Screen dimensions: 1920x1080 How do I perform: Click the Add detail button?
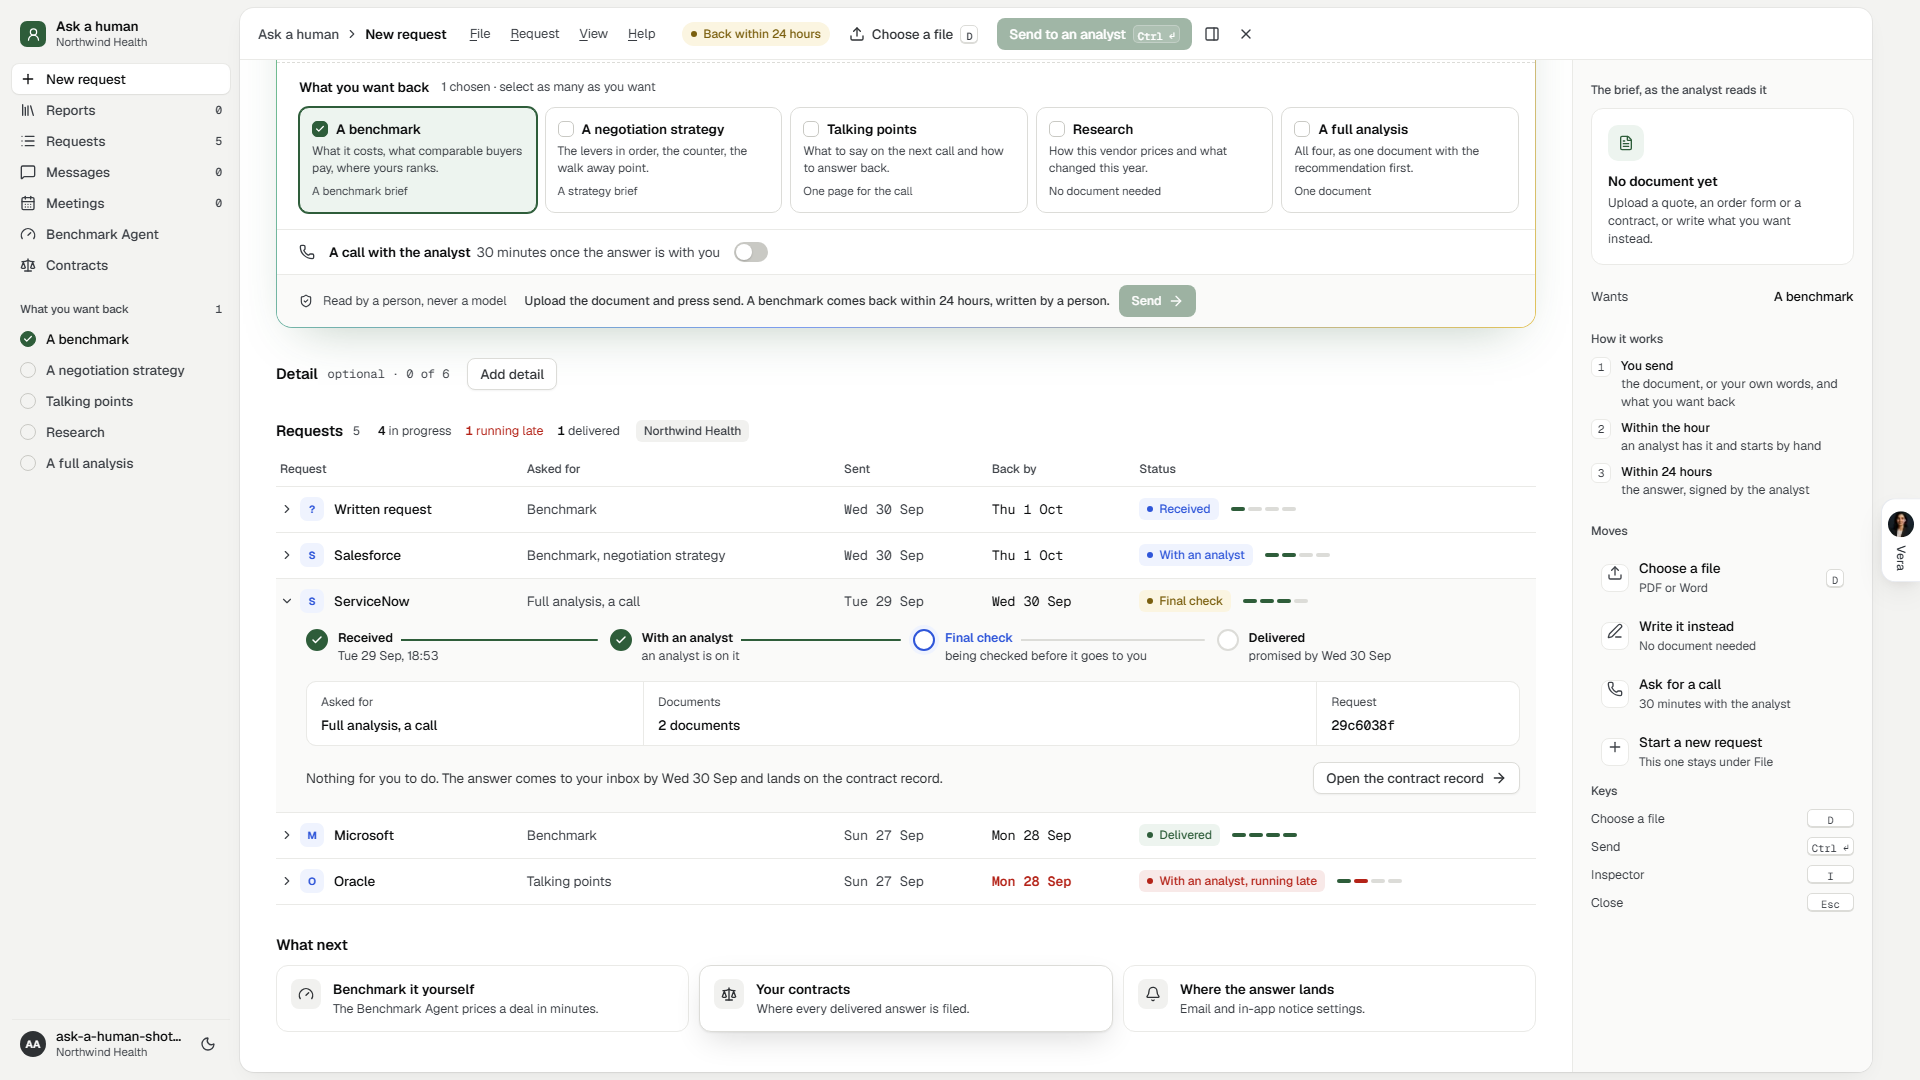(512, 374)
